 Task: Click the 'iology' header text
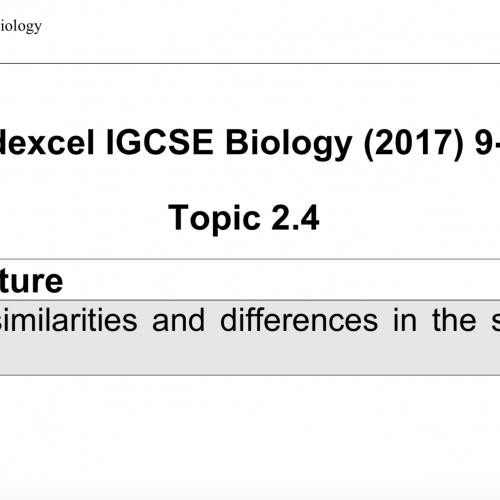tap(21, 26)
